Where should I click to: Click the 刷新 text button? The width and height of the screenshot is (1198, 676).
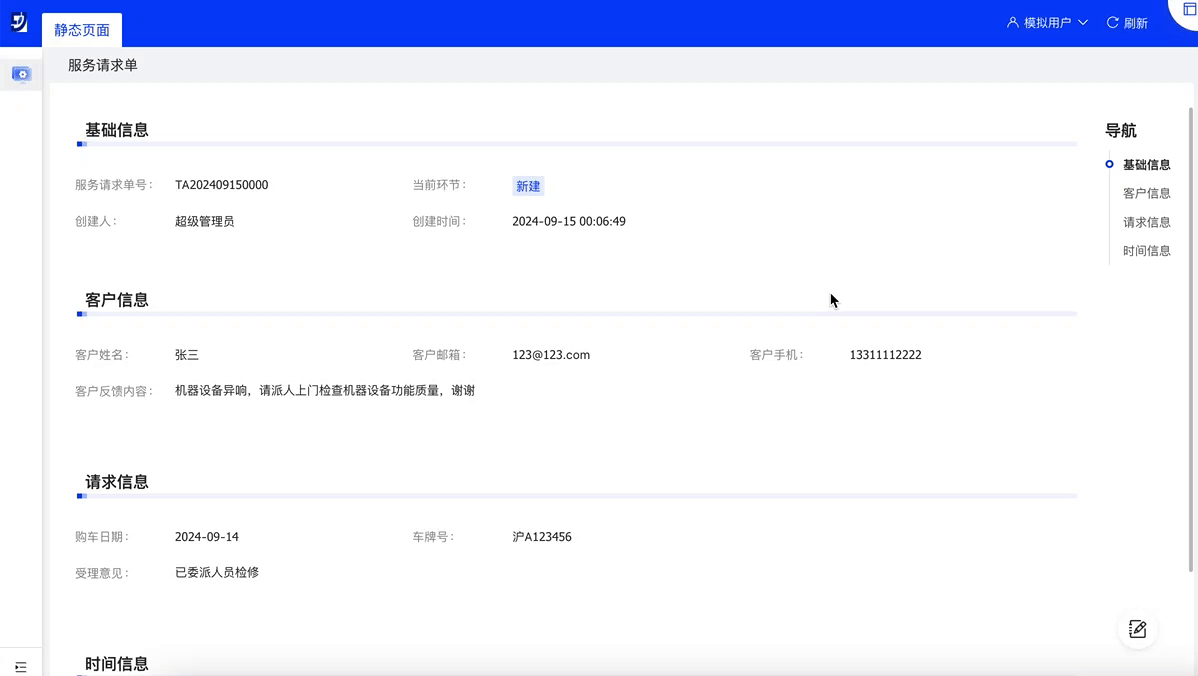click(1135, 23)
